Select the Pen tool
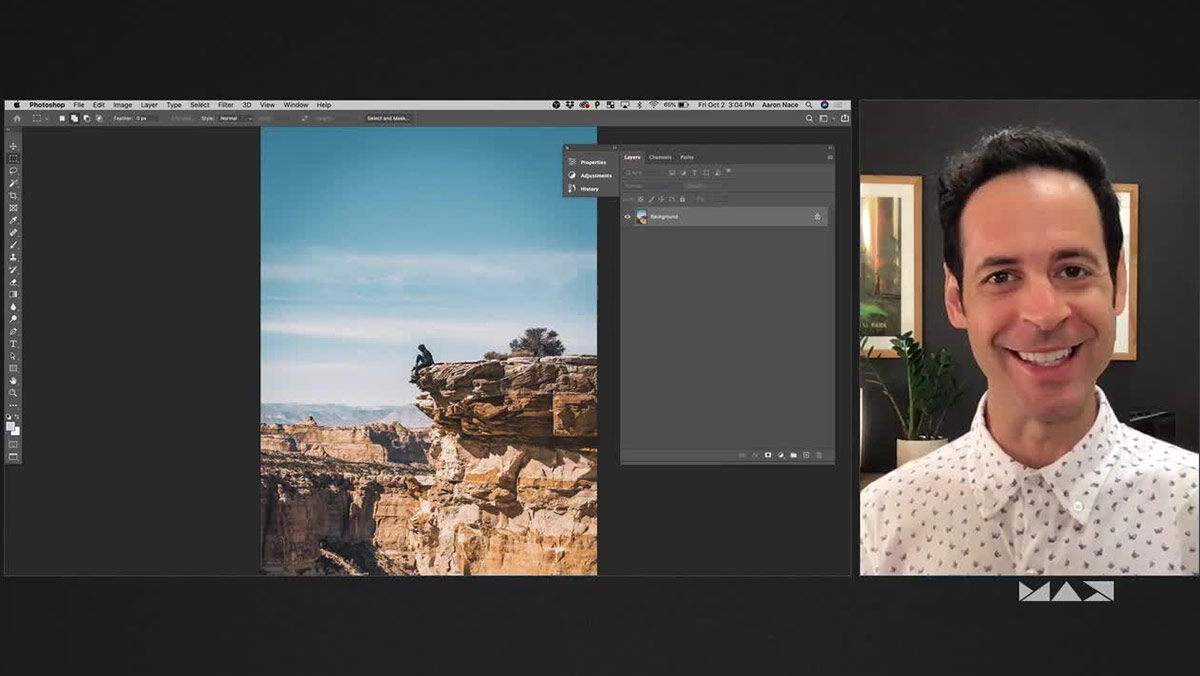The height and width of the screenshot is (676, 1200). coord(13,331)
